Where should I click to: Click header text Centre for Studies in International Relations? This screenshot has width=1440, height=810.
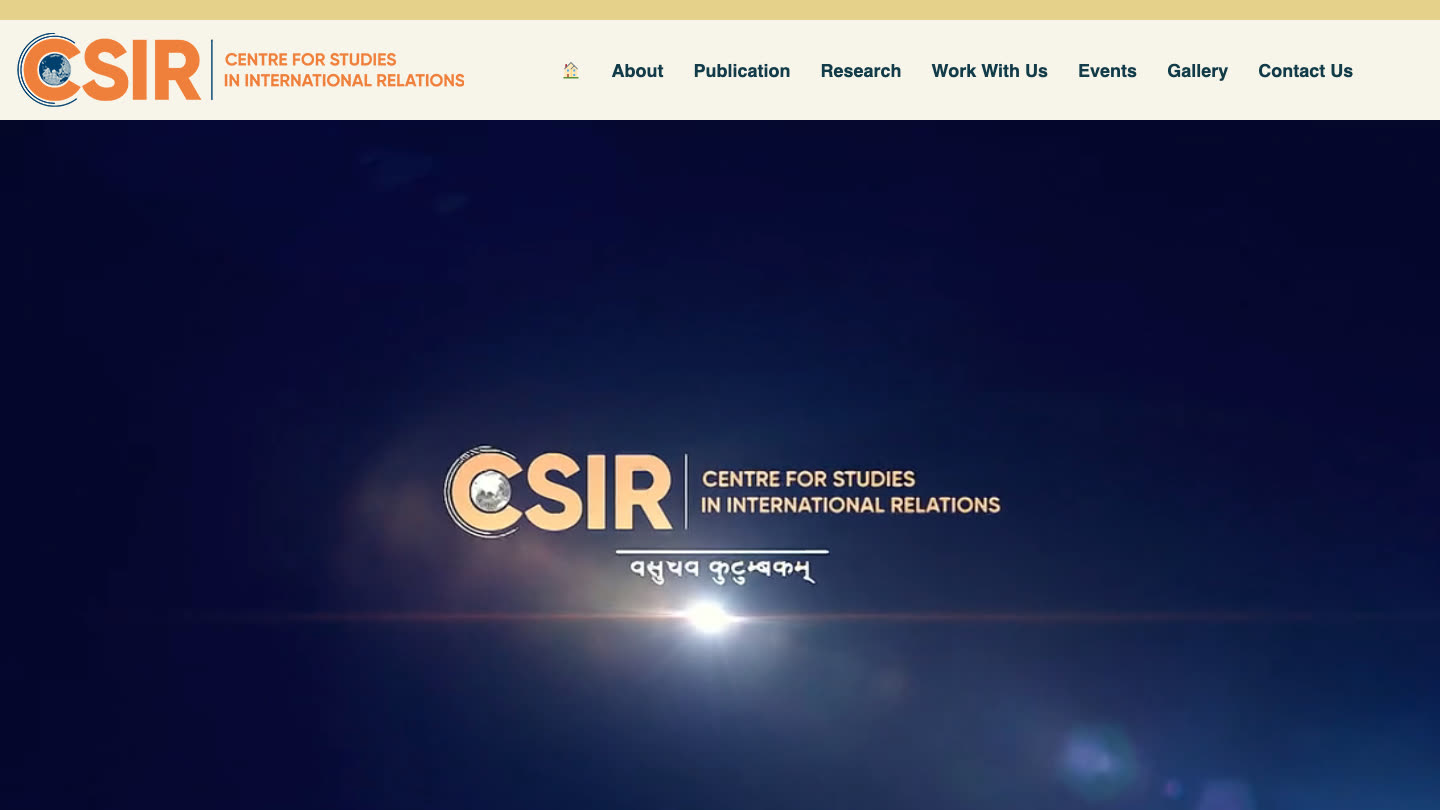[x=344, y=70]
